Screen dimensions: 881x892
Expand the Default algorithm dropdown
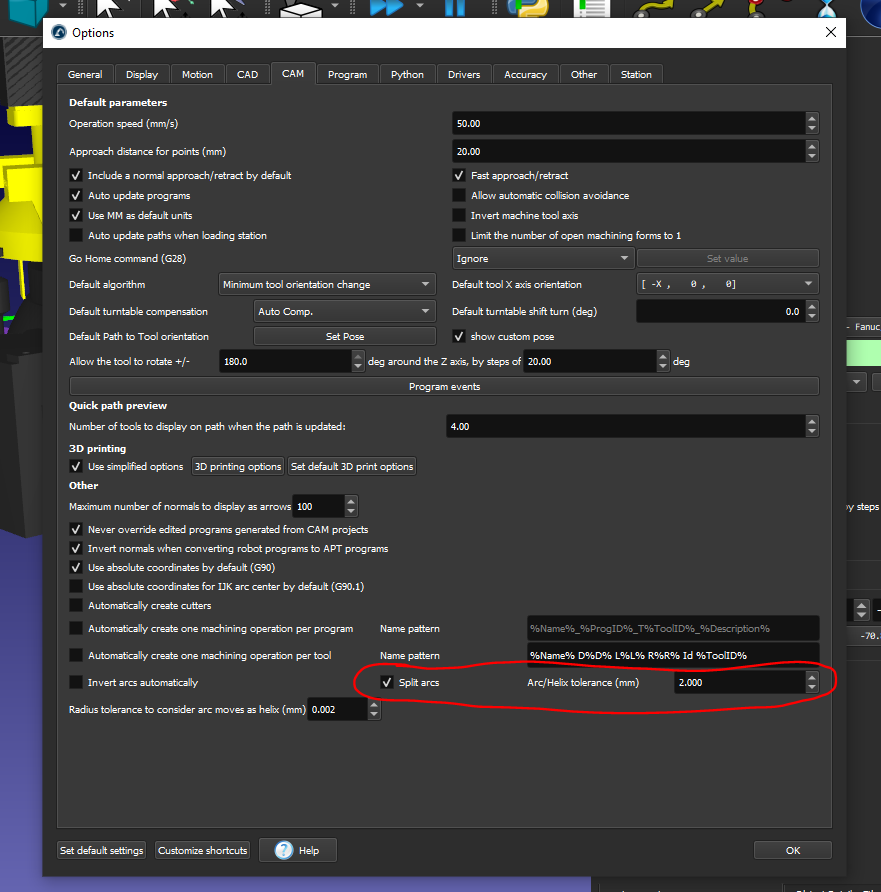(327, 285)
